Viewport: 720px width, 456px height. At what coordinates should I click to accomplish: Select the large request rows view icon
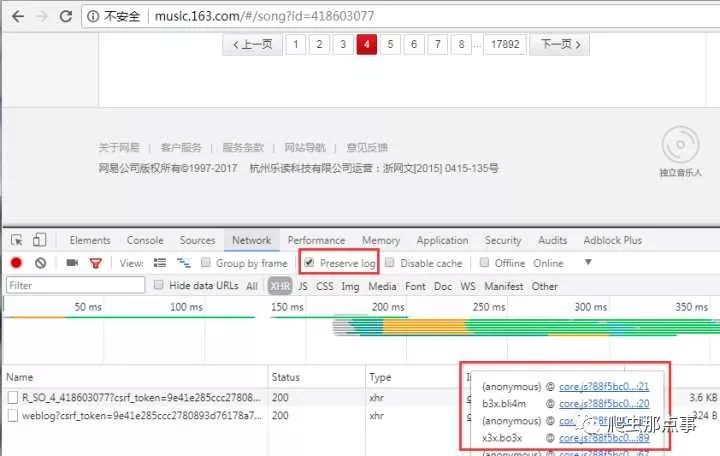160,263
